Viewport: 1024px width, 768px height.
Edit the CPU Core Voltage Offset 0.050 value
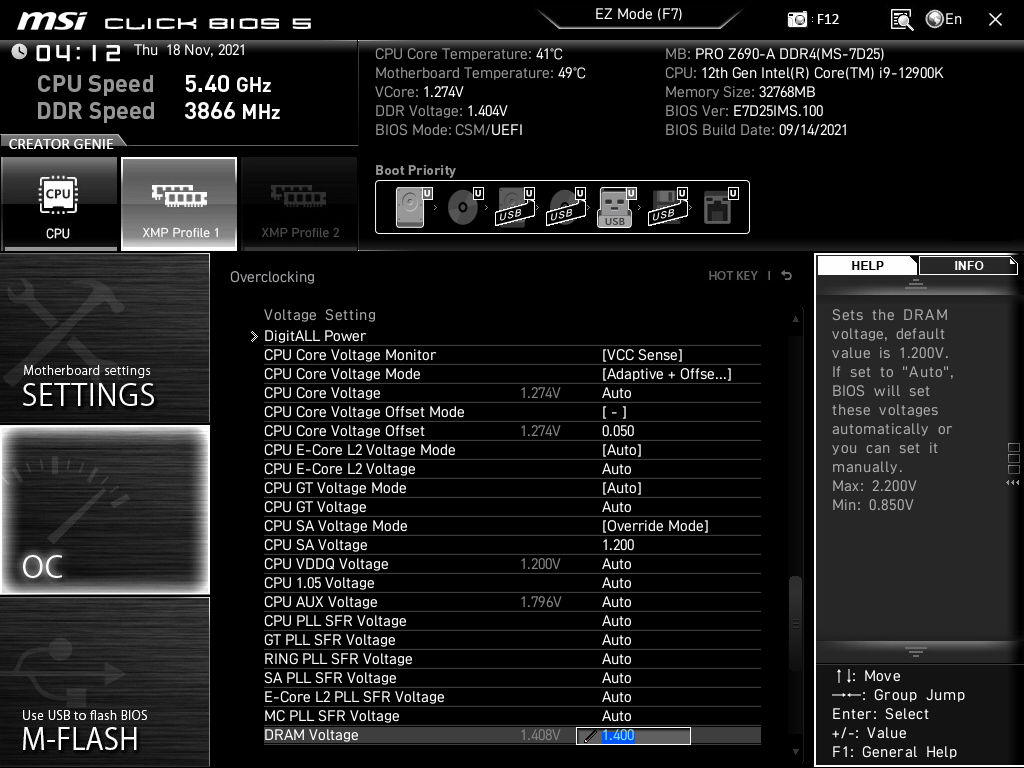tap(618, 430)
